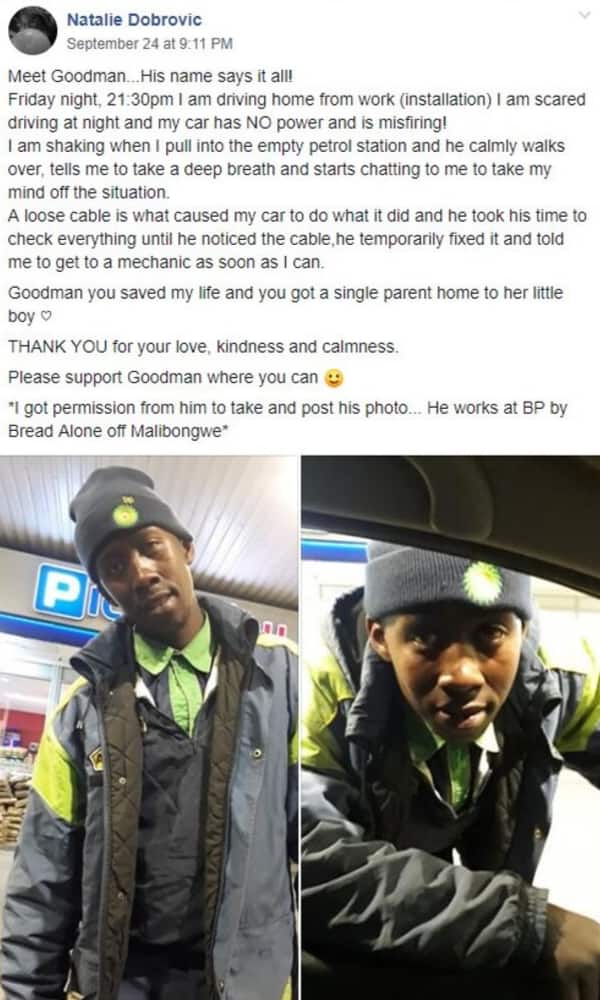Click the Natalie Dobrovic name link

pyautogui.click(x=134, y=20)
